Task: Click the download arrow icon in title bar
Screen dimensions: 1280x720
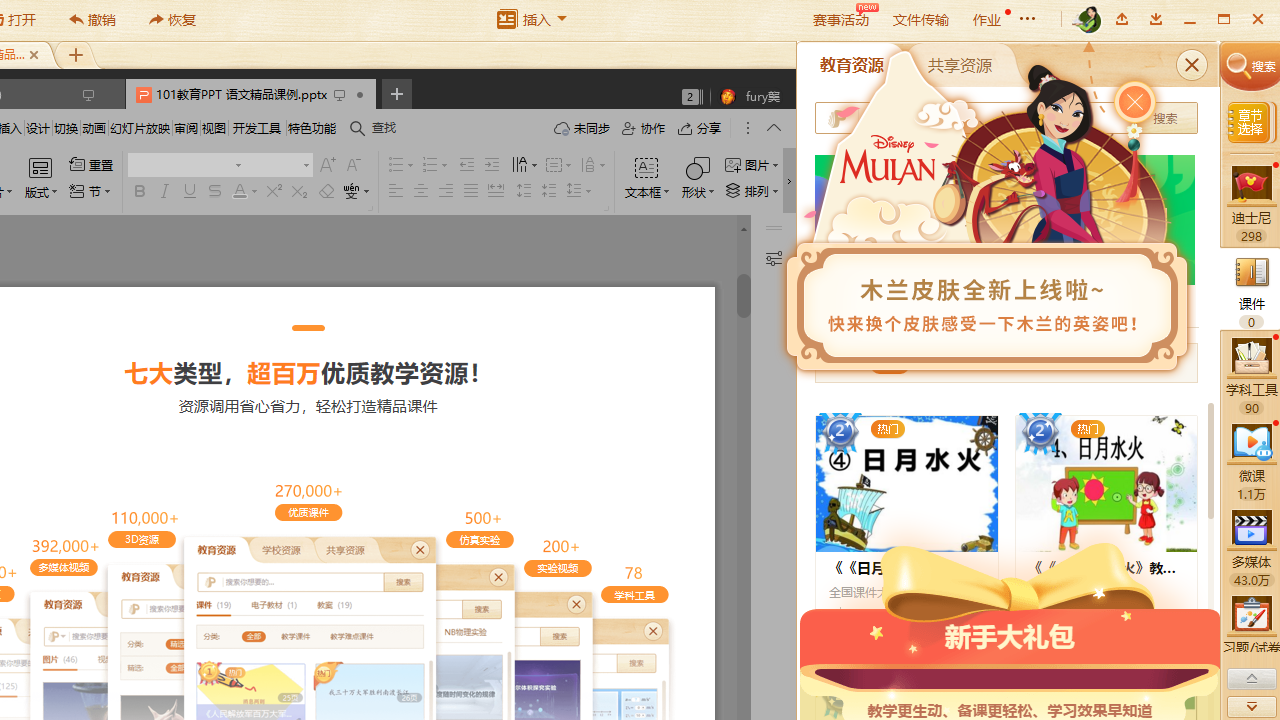Action: pos(1156,19)
